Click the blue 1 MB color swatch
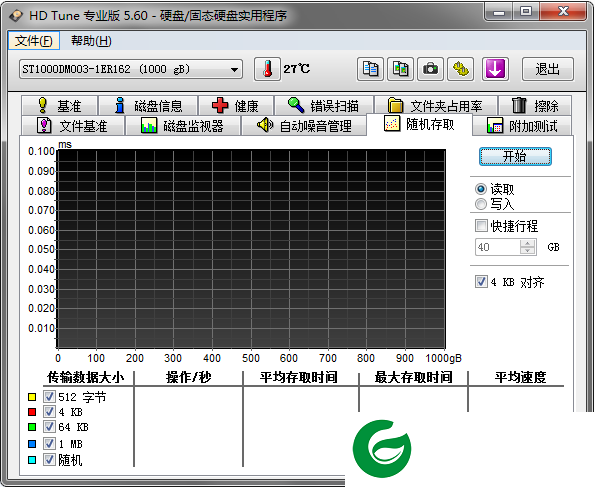Viewport: 595px width, 487px height. click(32, 444)
